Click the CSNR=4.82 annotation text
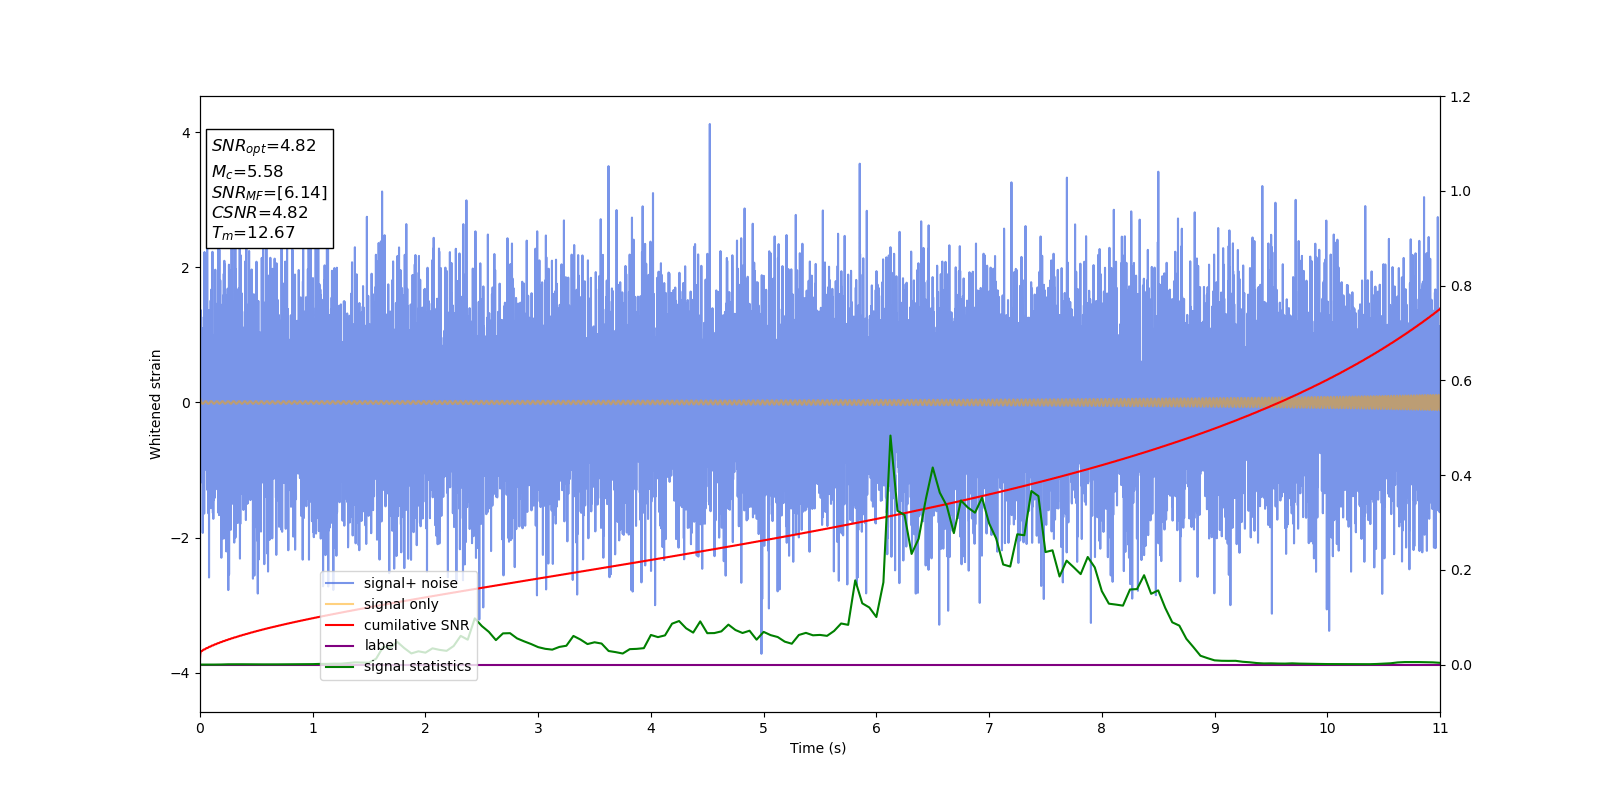 [260, 212]
